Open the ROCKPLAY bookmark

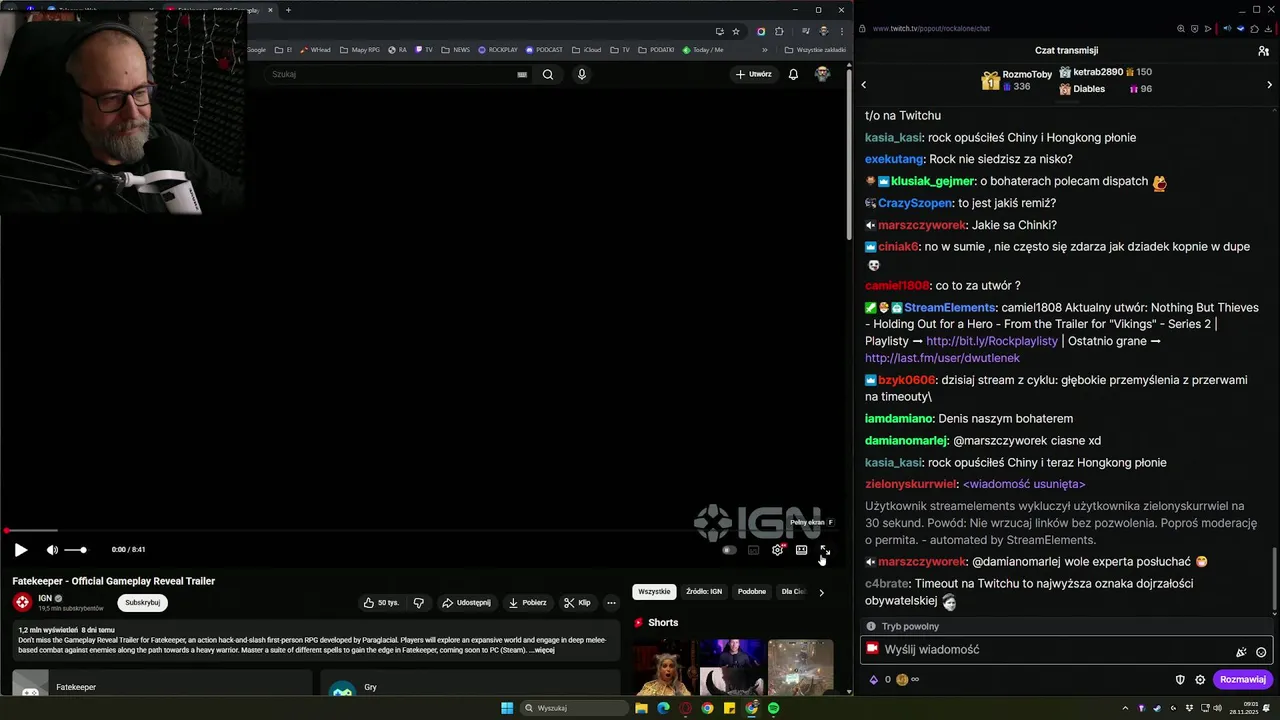pyautogui.click(x=498, y=49)
